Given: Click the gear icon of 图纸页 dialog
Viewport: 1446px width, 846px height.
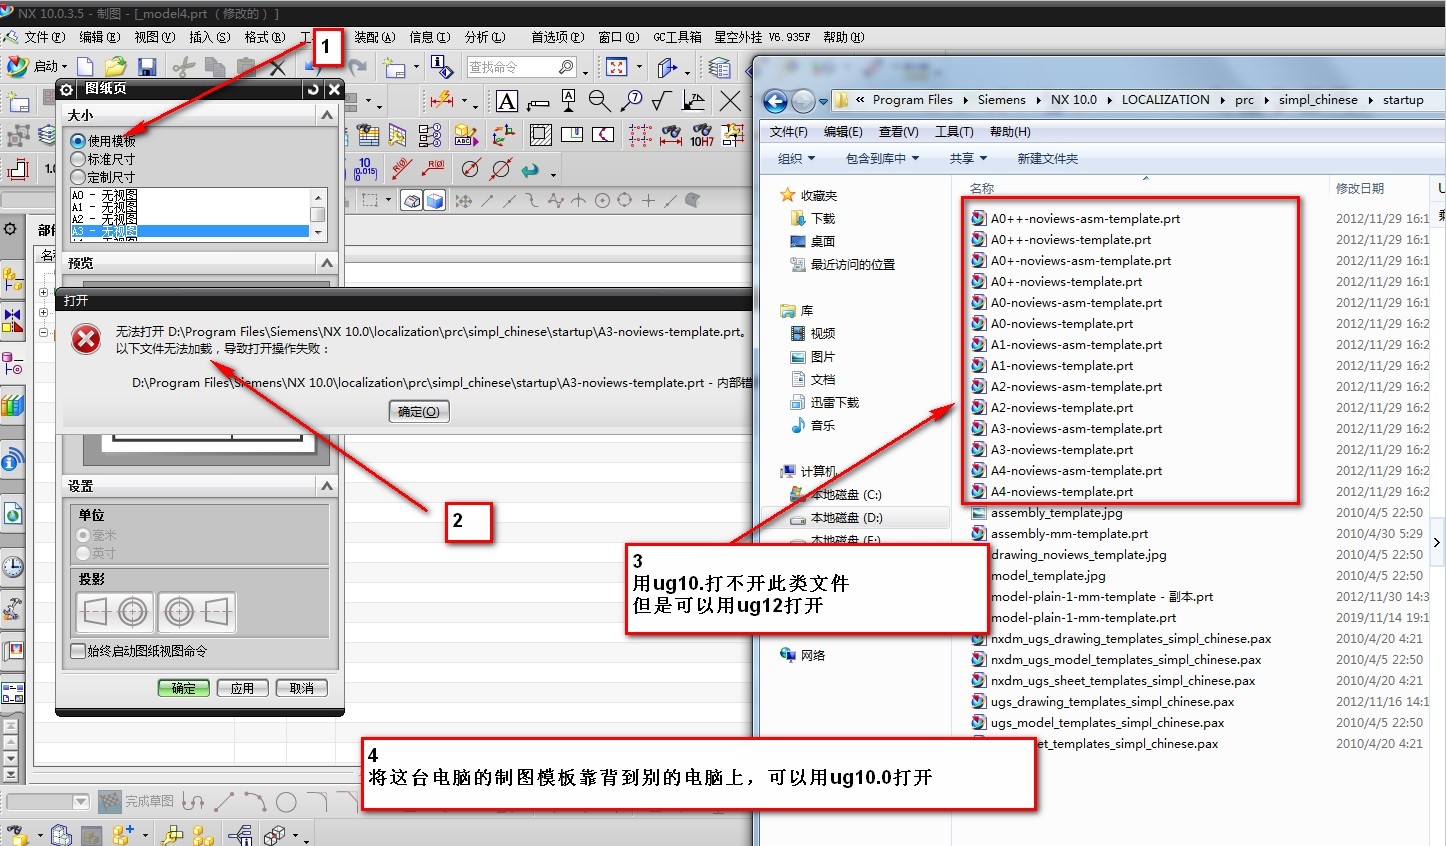Looking at the screenshot, I should (x=67, y=89).
